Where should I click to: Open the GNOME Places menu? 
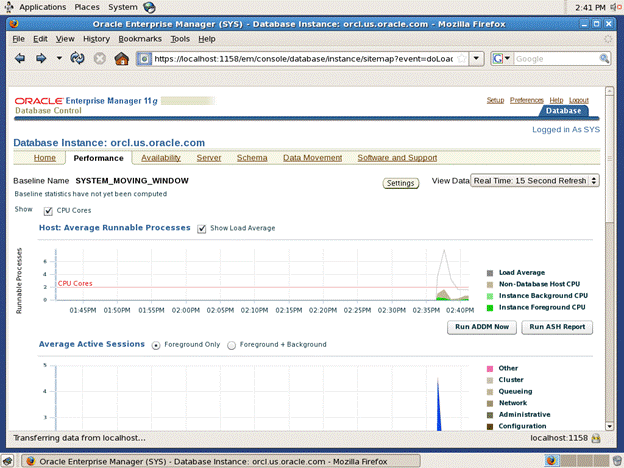coord(87,7)
